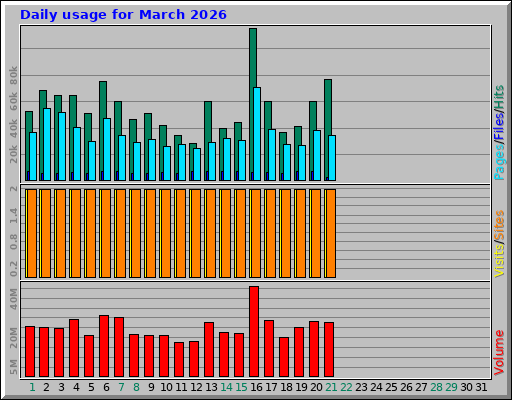
Task: Click green day label "28" on the x-axis
Action: pyautogui.click(x=436, y=387)
